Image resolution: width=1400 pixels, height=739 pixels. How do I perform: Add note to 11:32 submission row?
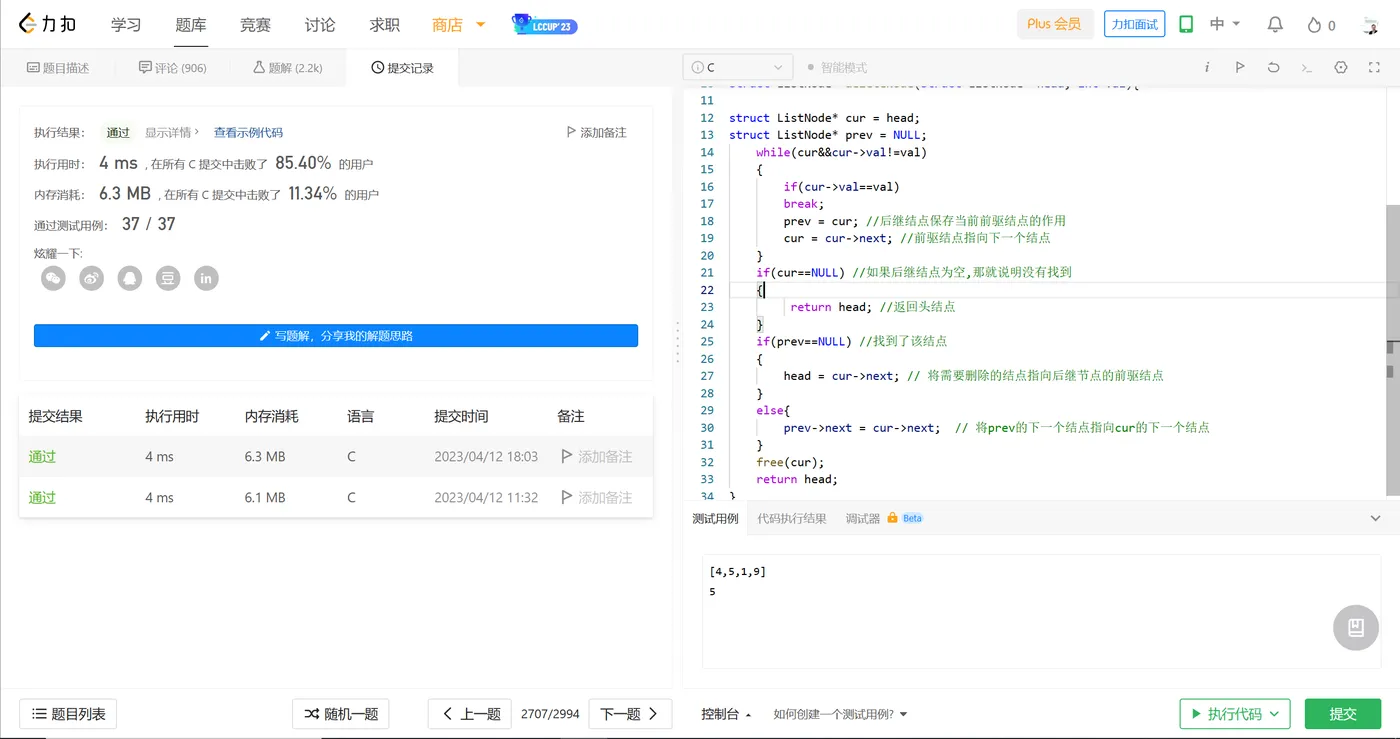[x=596, y=497]
